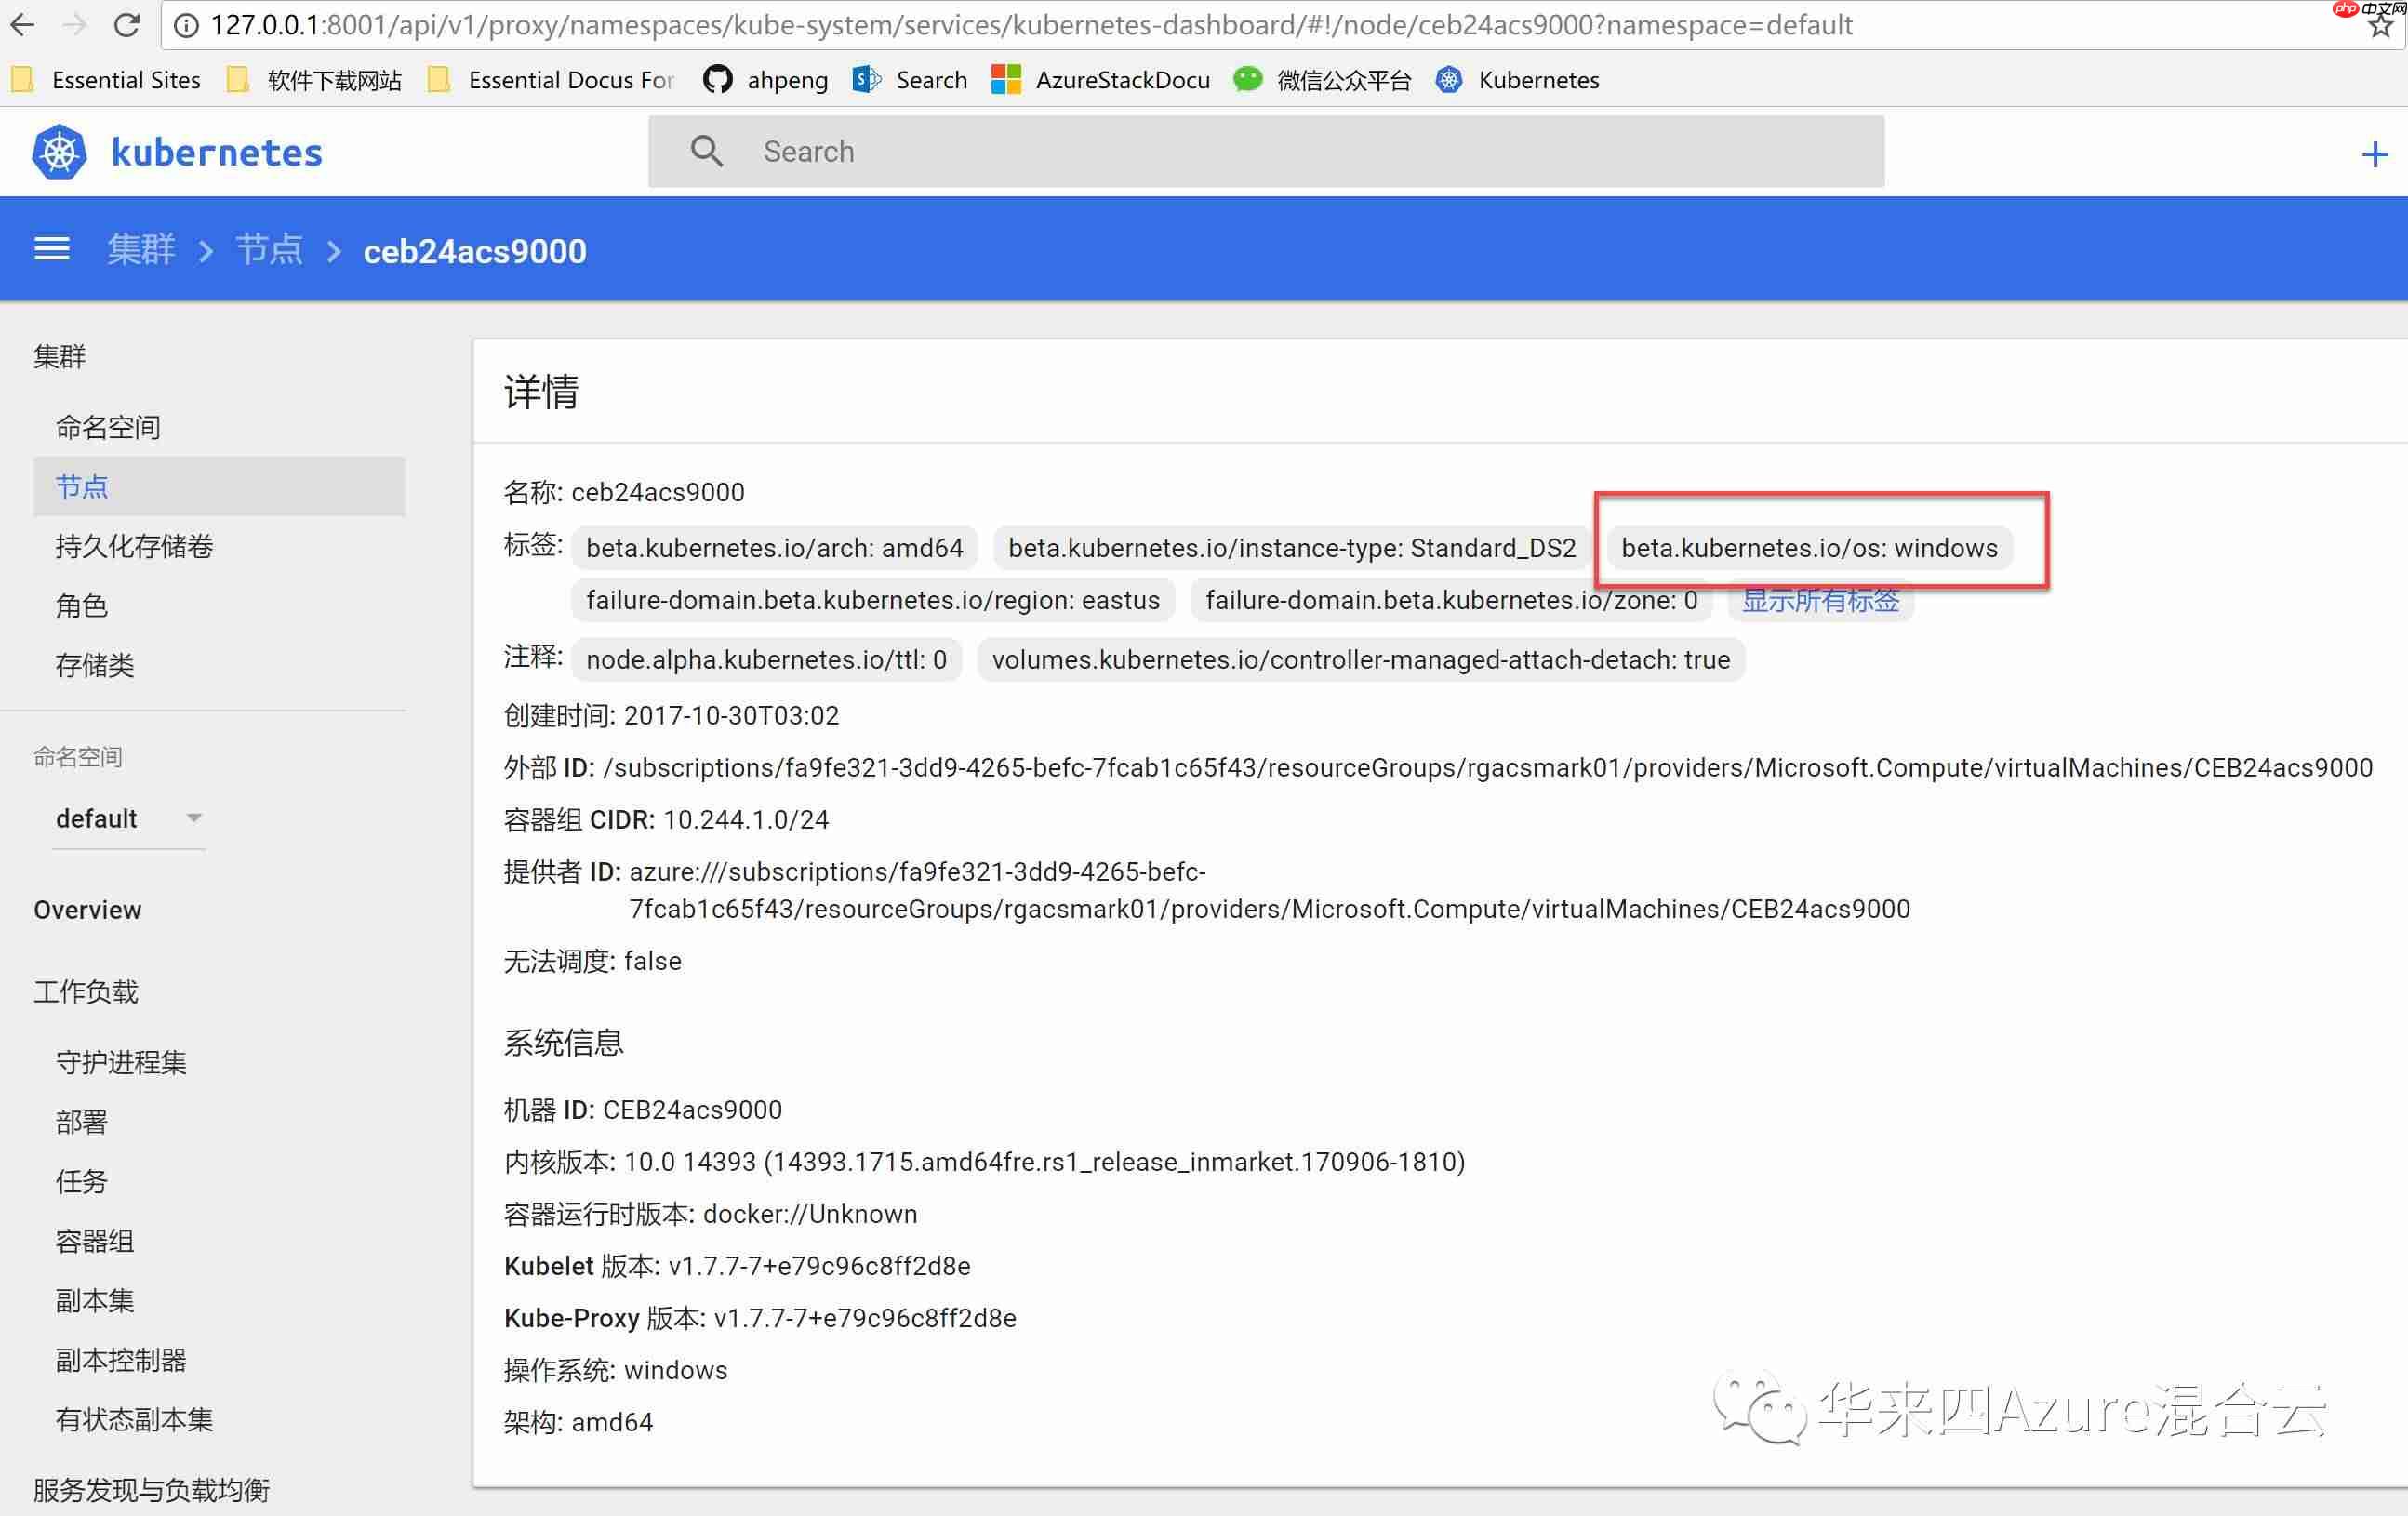Select 集群 in the breadcrumb
2408x1516 pixels.
click(x=141, y=250)
